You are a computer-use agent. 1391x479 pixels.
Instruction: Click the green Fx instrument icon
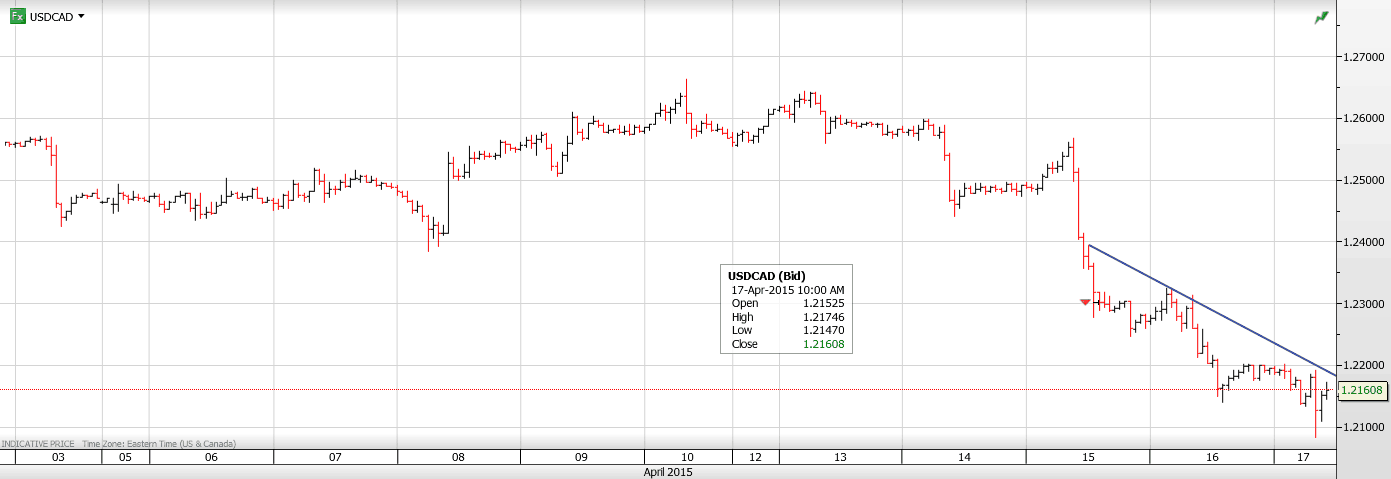click(17, 17)
